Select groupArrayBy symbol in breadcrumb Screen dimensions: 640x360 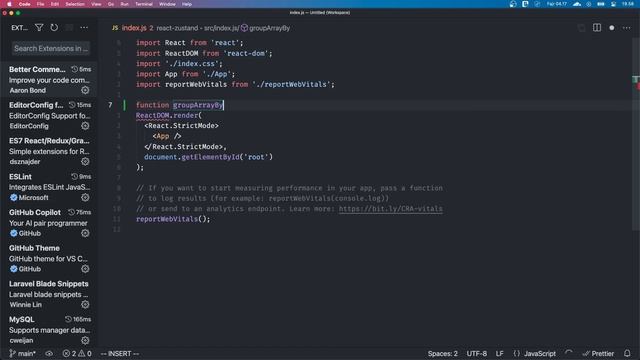(x=265, y=28)
